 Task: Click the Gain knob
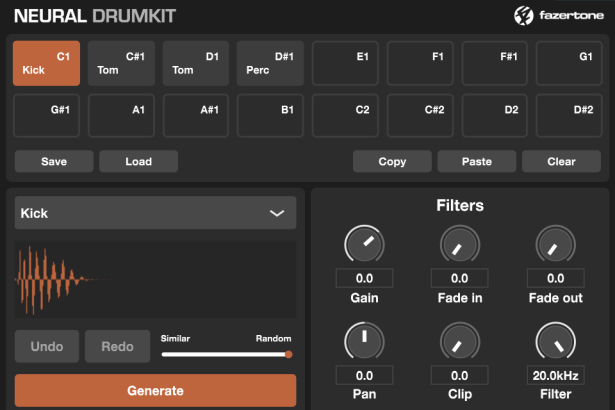[x=364, y=245]
